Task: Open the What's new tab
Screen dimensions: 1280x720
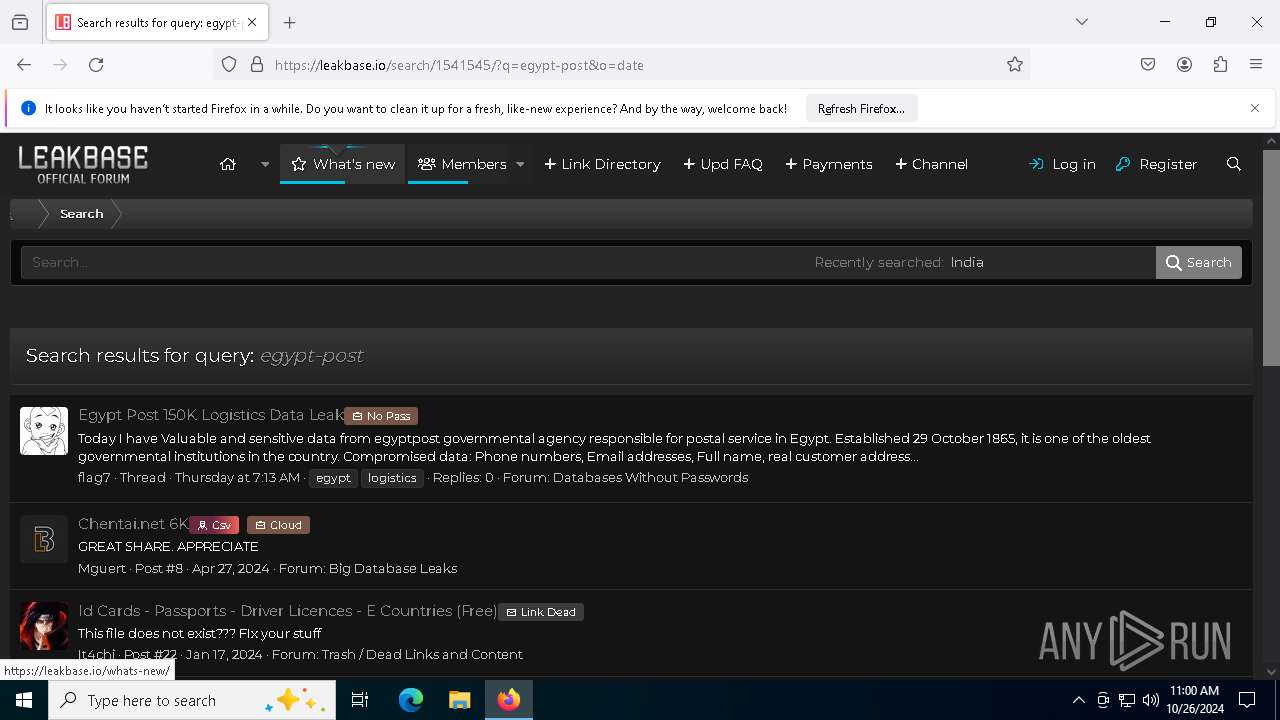Action: (x=343, y=164)
